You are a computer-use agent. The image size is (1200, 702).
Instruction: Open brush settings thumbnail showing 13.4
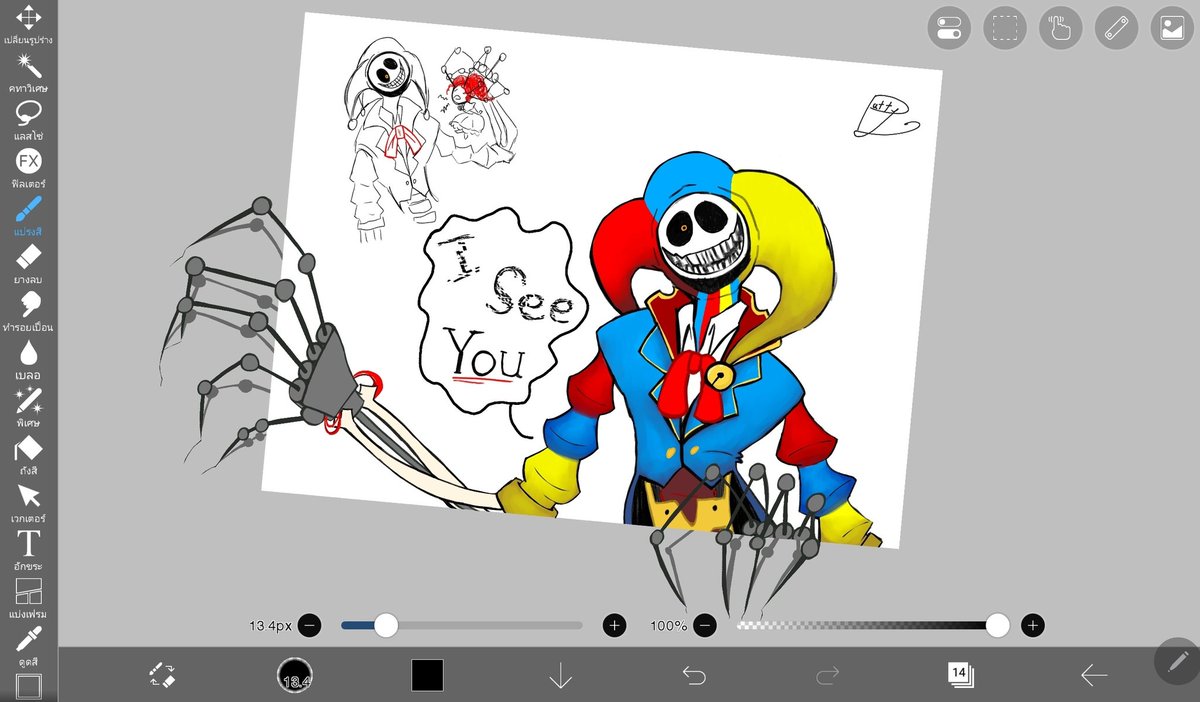click(x=295, y=675)
